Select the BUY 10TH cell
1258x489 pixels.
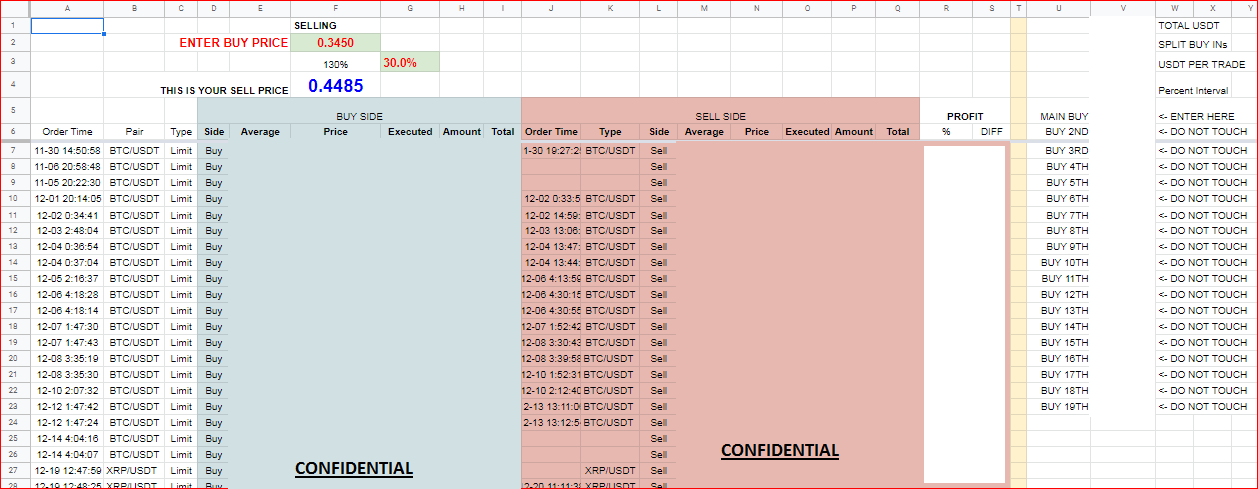(x=1065, y=262)
